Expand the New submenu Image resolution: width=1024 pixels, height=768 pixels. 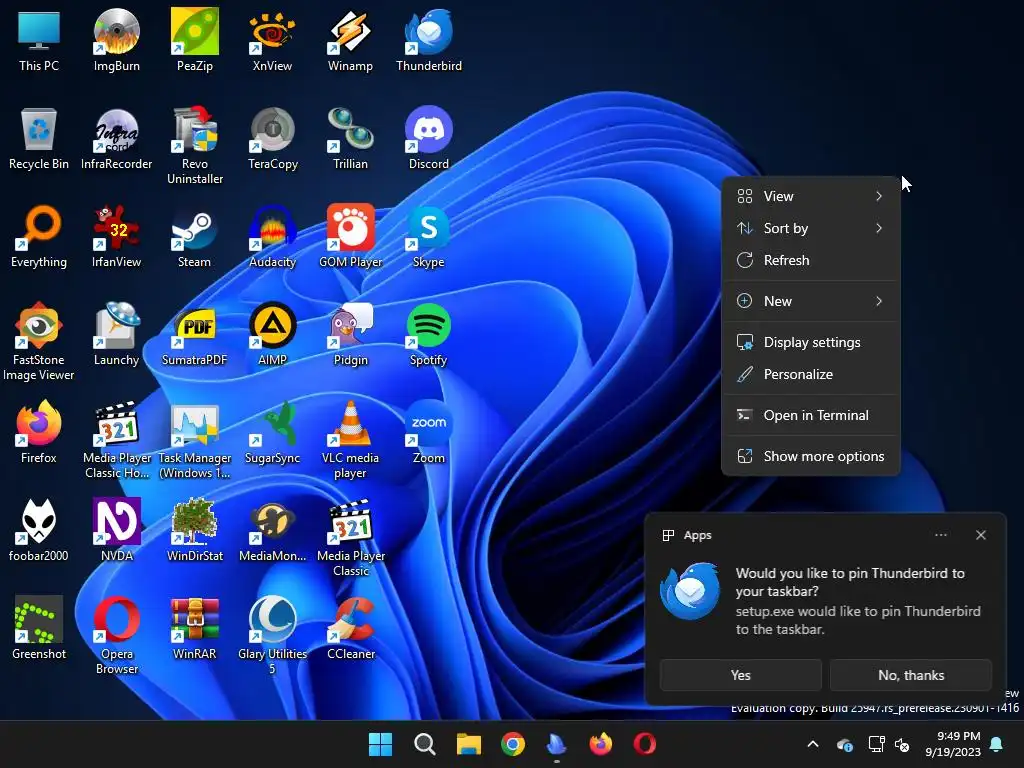coord(810,301)
